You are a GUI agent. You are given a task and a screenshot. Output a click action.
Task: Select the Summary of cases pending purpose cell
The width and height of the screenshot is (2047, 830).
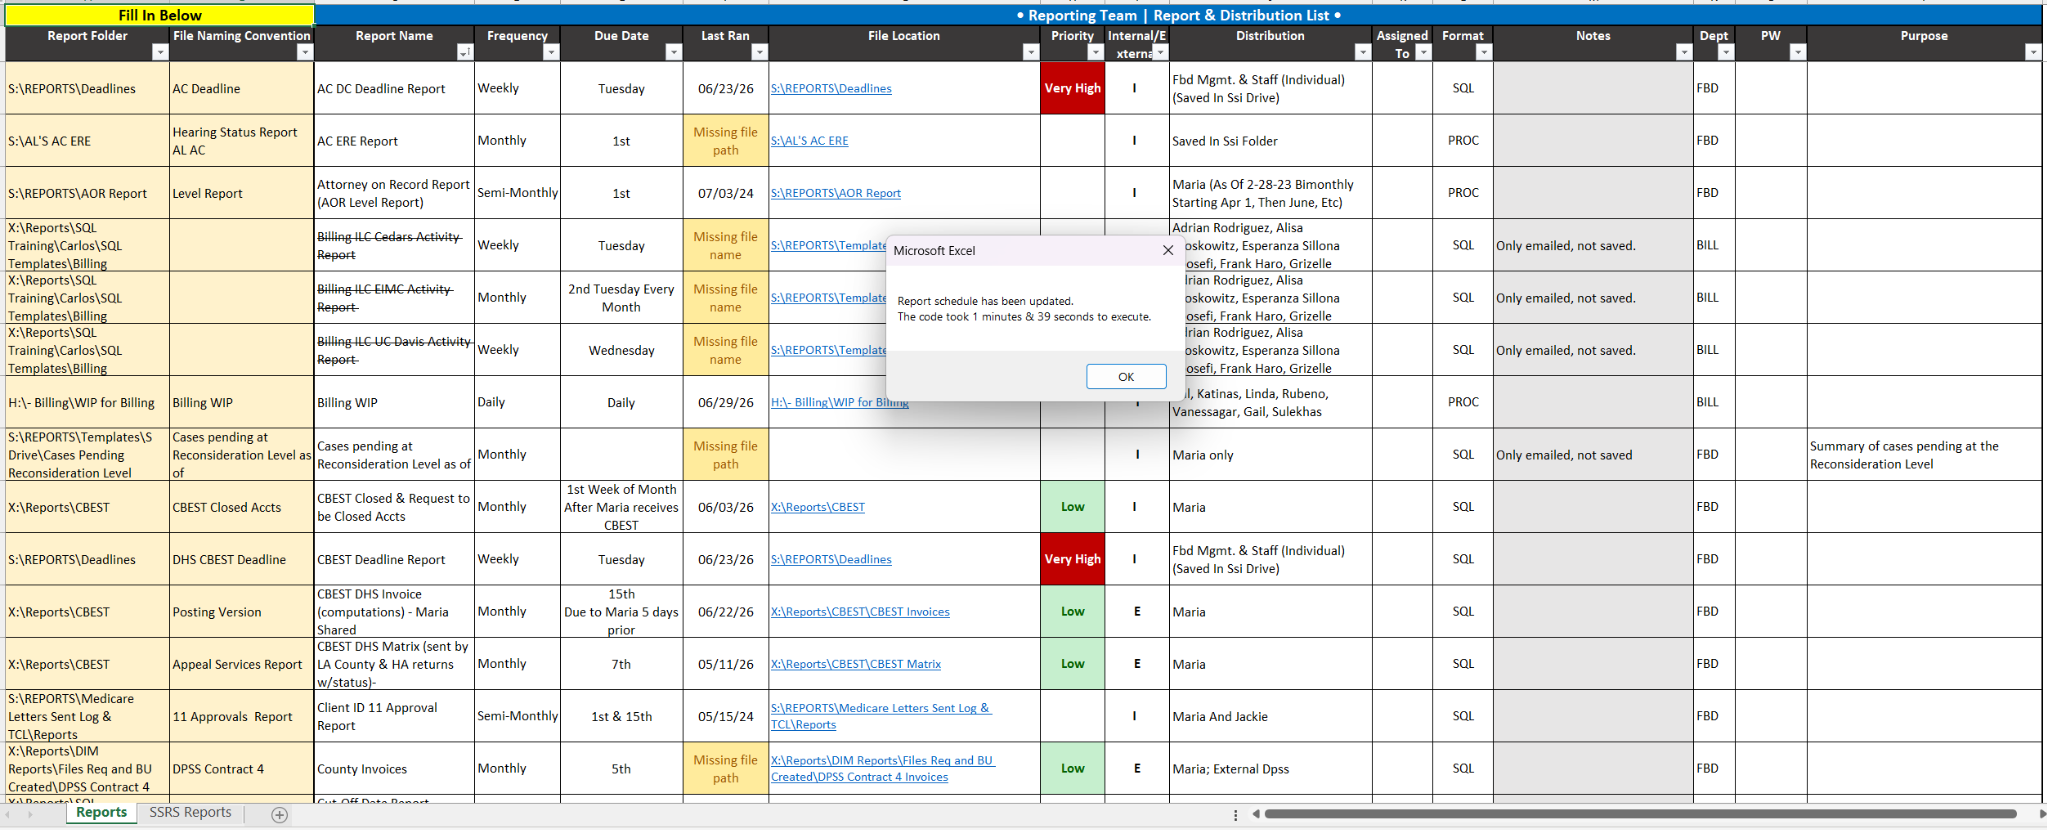click(1924, 455)
